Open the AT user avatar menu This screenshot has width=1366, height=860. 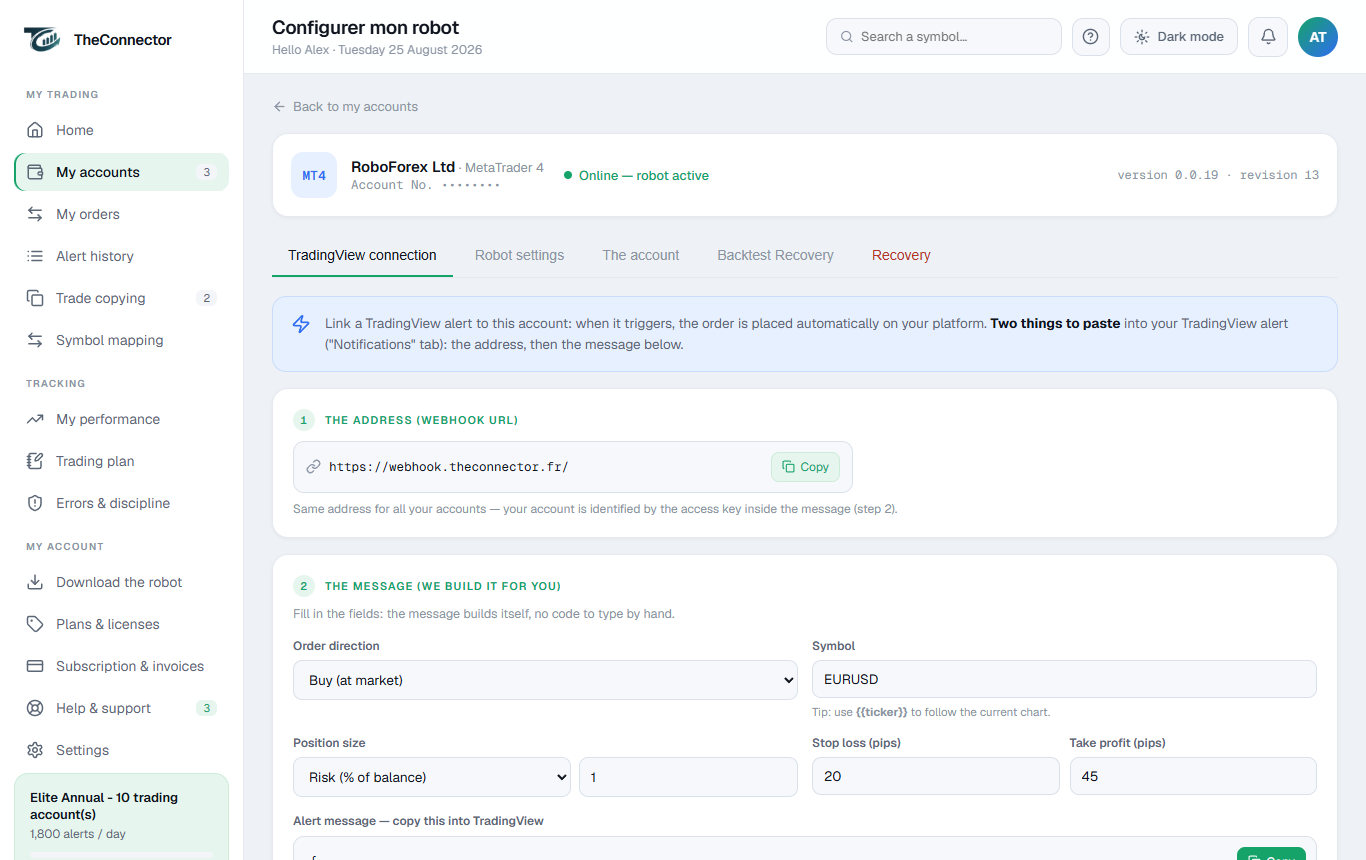click(1318, 37)
